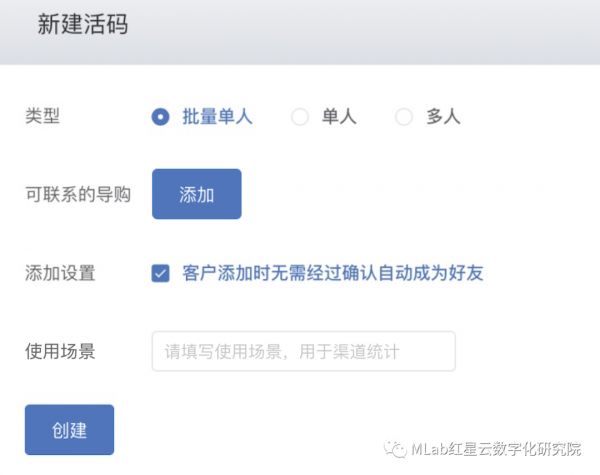Click the 单人 option label text
This screenshot has width=600, height=475.
point(338,117)
